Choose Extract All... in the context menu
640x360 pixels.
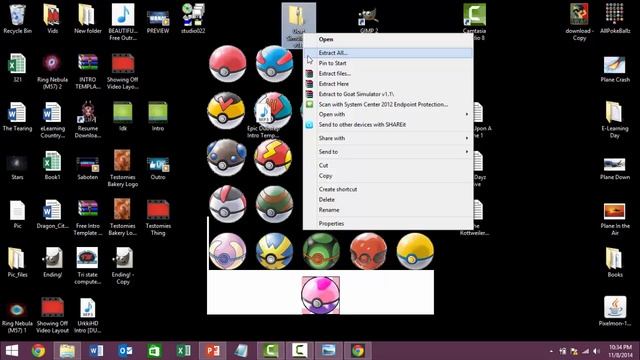[x=388, y=53]
